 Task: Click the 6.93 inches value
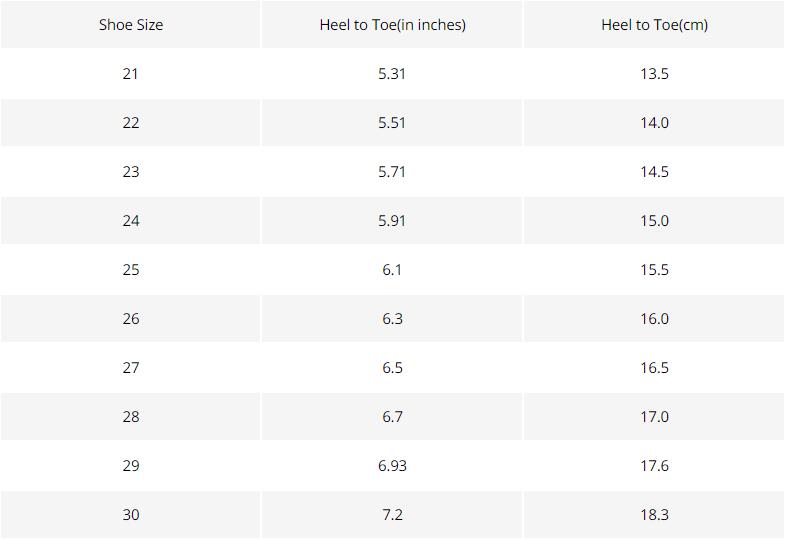[392, 466]
